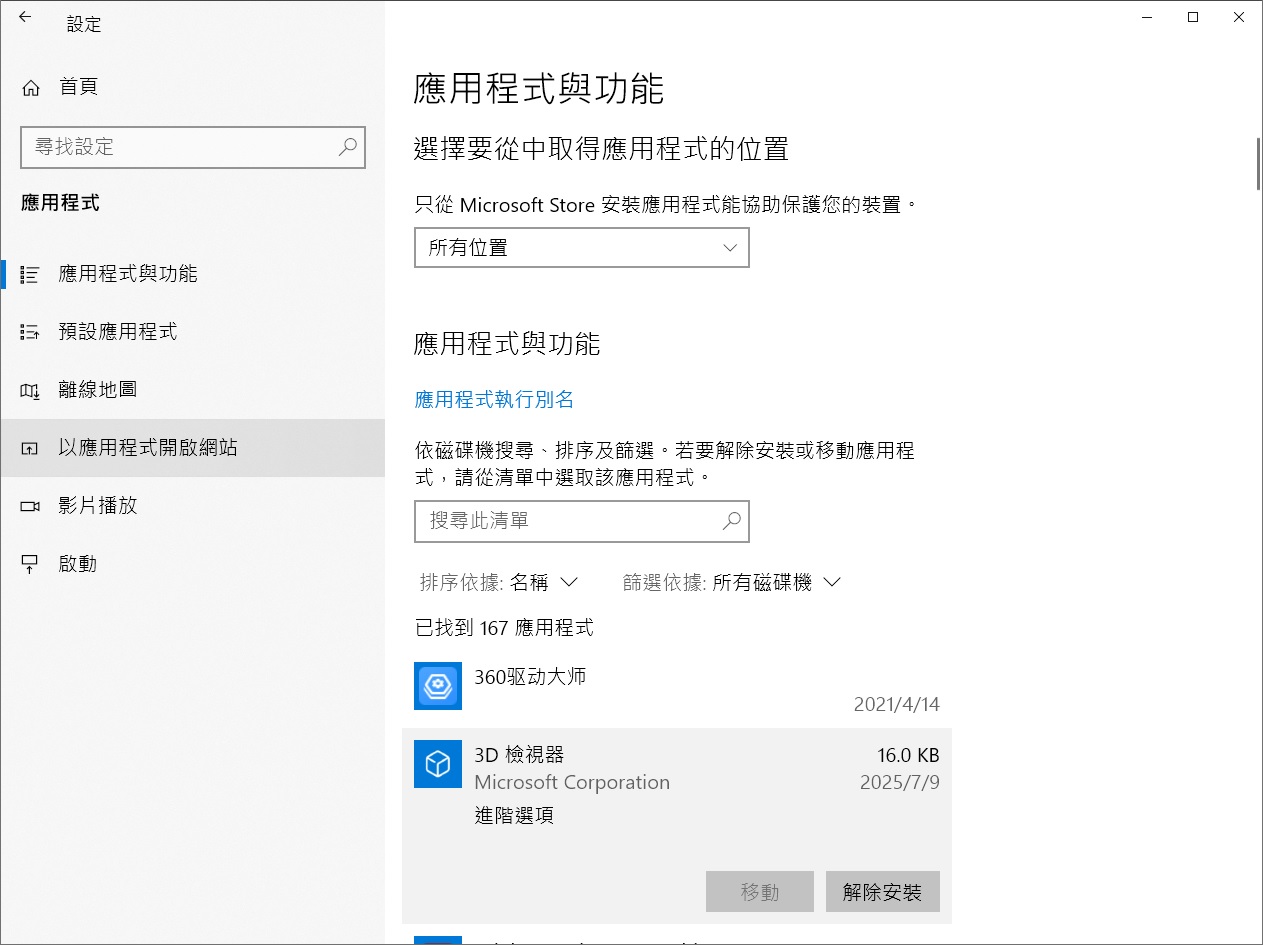1263x945 pixels.
Task: Click the 首頁 home icon
Action: coord(31,88)
